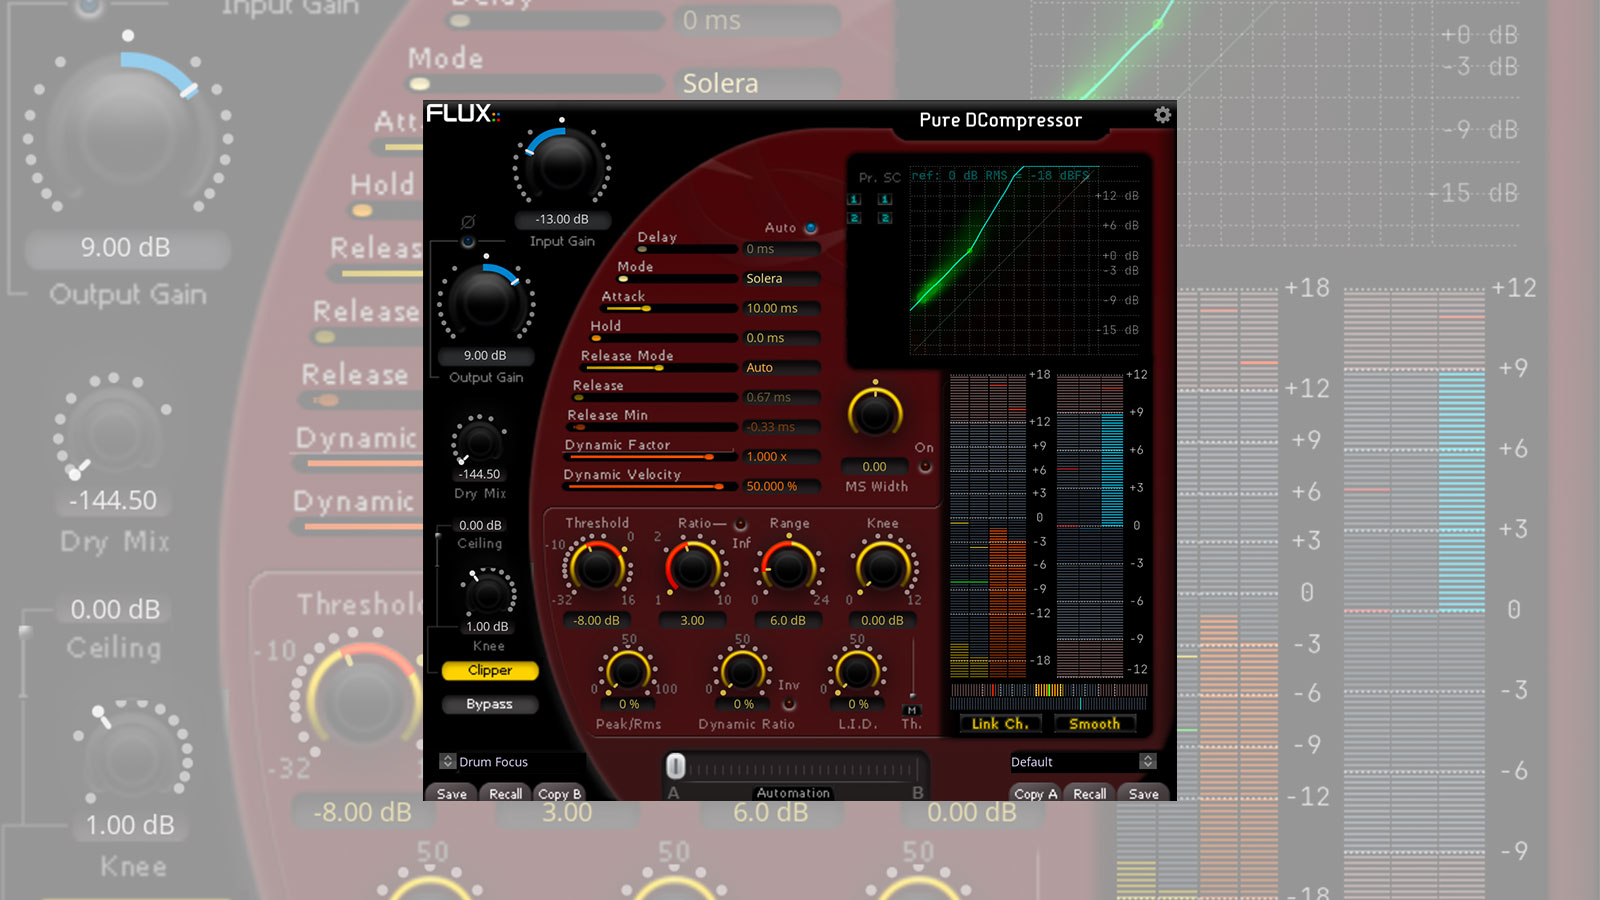Click the A/B morphing slider handle
The width and height of the screenshot is (1600, 900).
[x=676, y=766]
